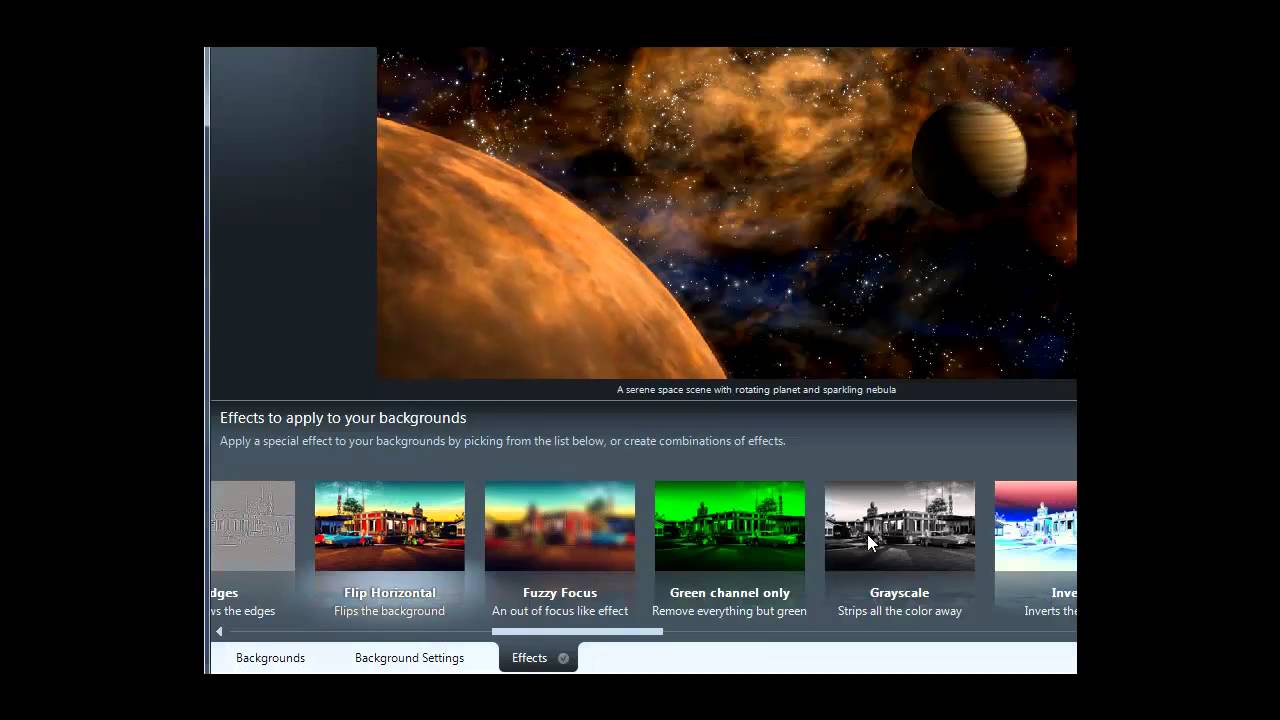The width and height of the screenshot is (1280, 720).
Task: Select the Flip Horizontal effect thumbnail
Action: (390, 526)
